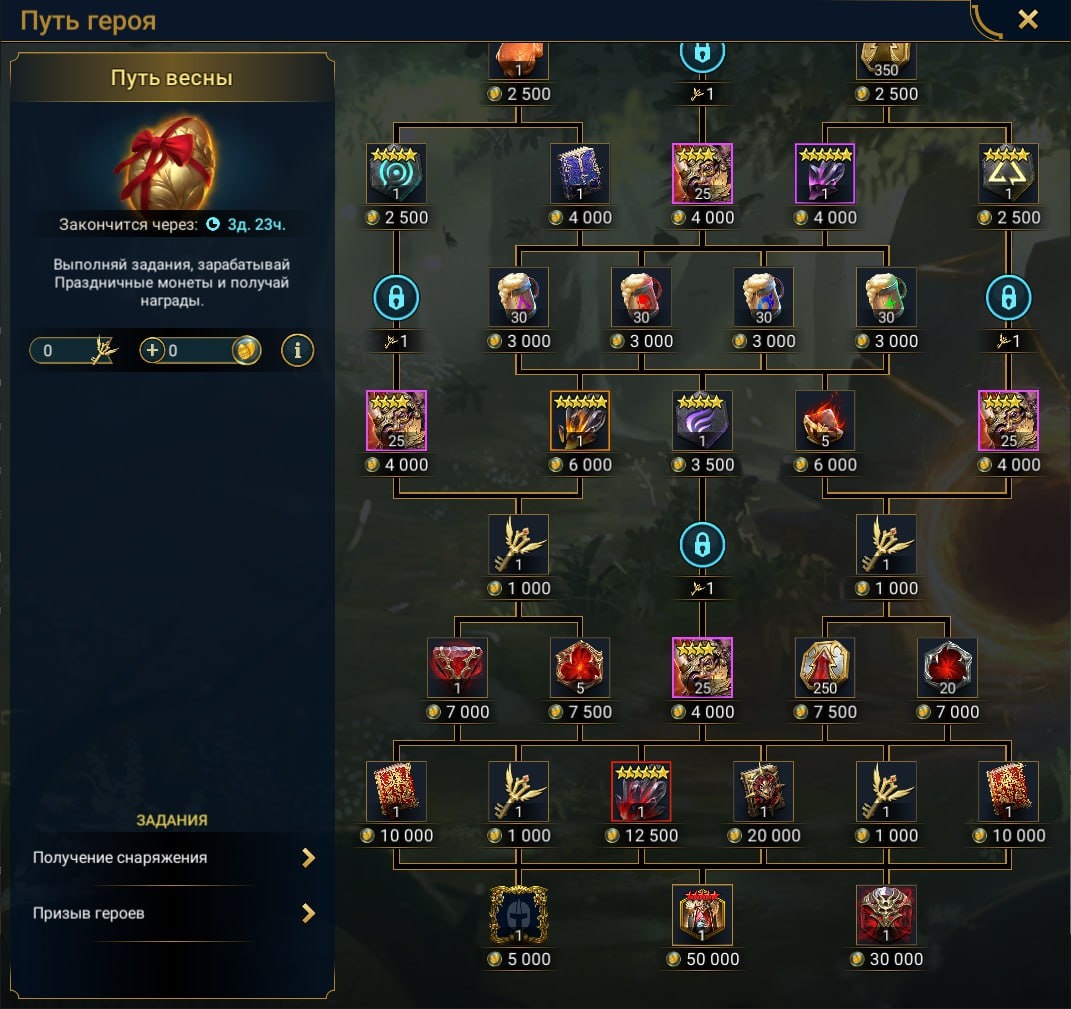Screen dimensions: 1071x1009
Task: Close the Путь героя window
Action: (1028, 19)
